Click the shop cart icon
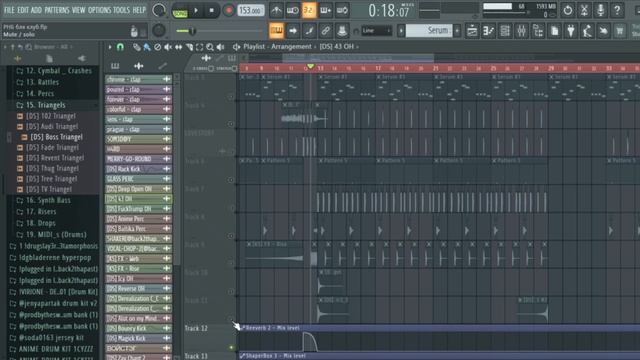640x360 pixels. 620,31
